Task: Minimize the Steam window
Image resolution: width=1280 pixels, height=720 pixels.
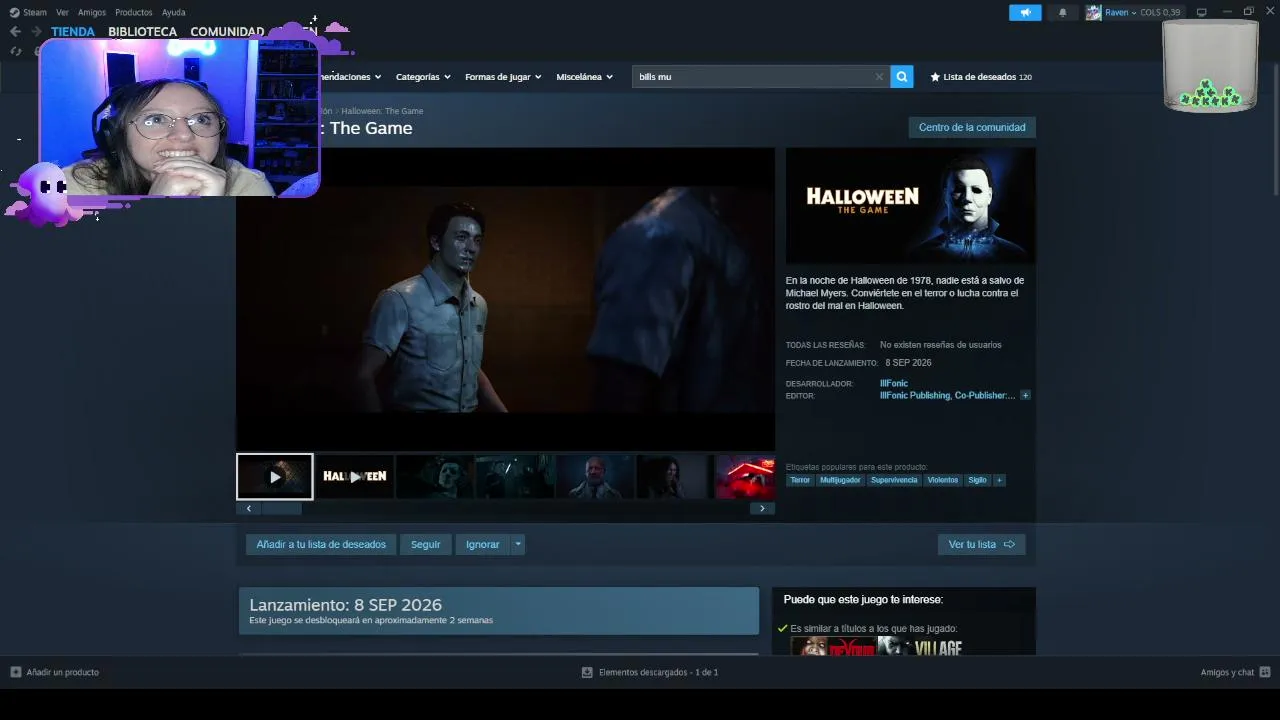Action: (1227, 12)
